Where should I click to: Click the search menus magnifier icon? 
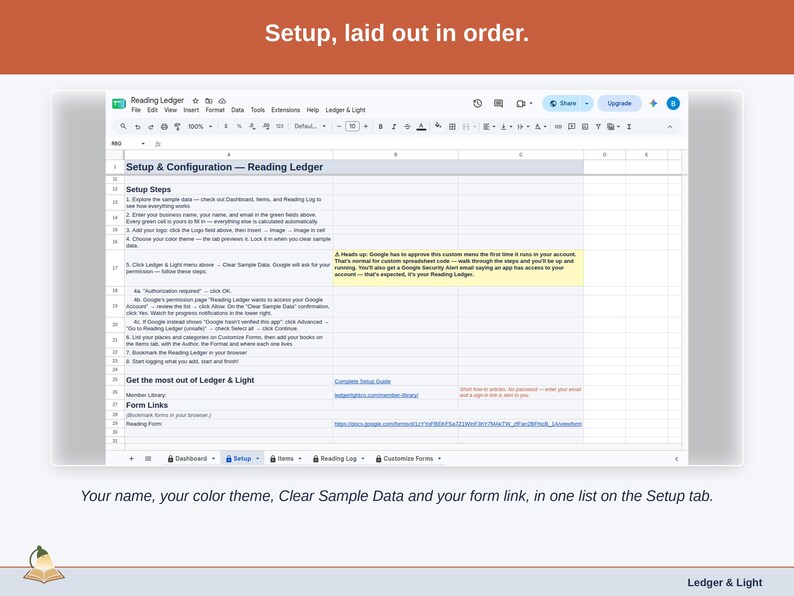pyautogui.click(x=123, y=126)
